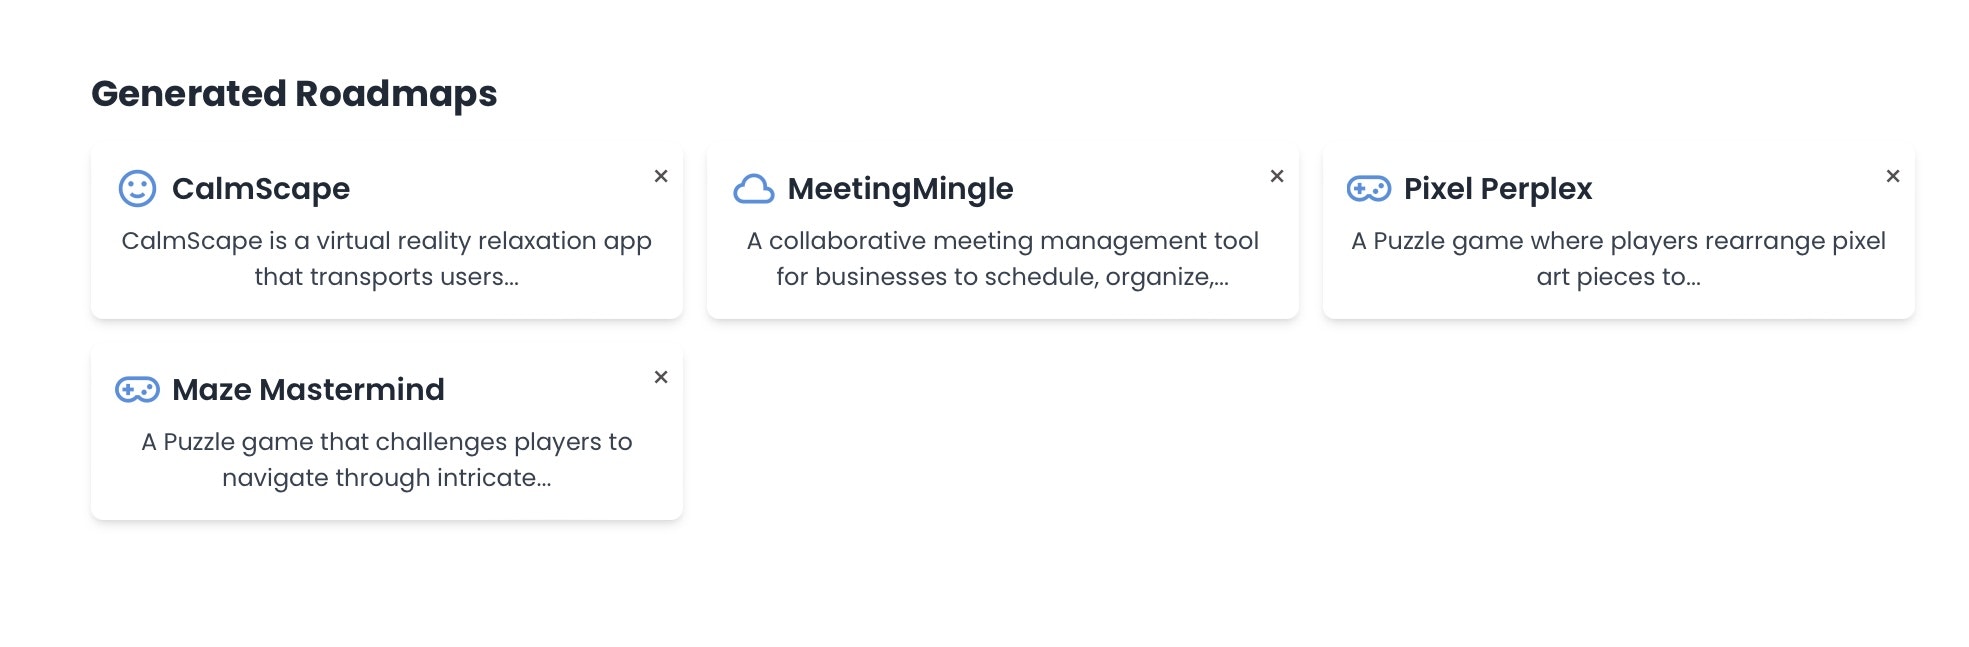1969x647 pixels.
Task: Click the MeetingMingle title text
Action: point(900,188)
